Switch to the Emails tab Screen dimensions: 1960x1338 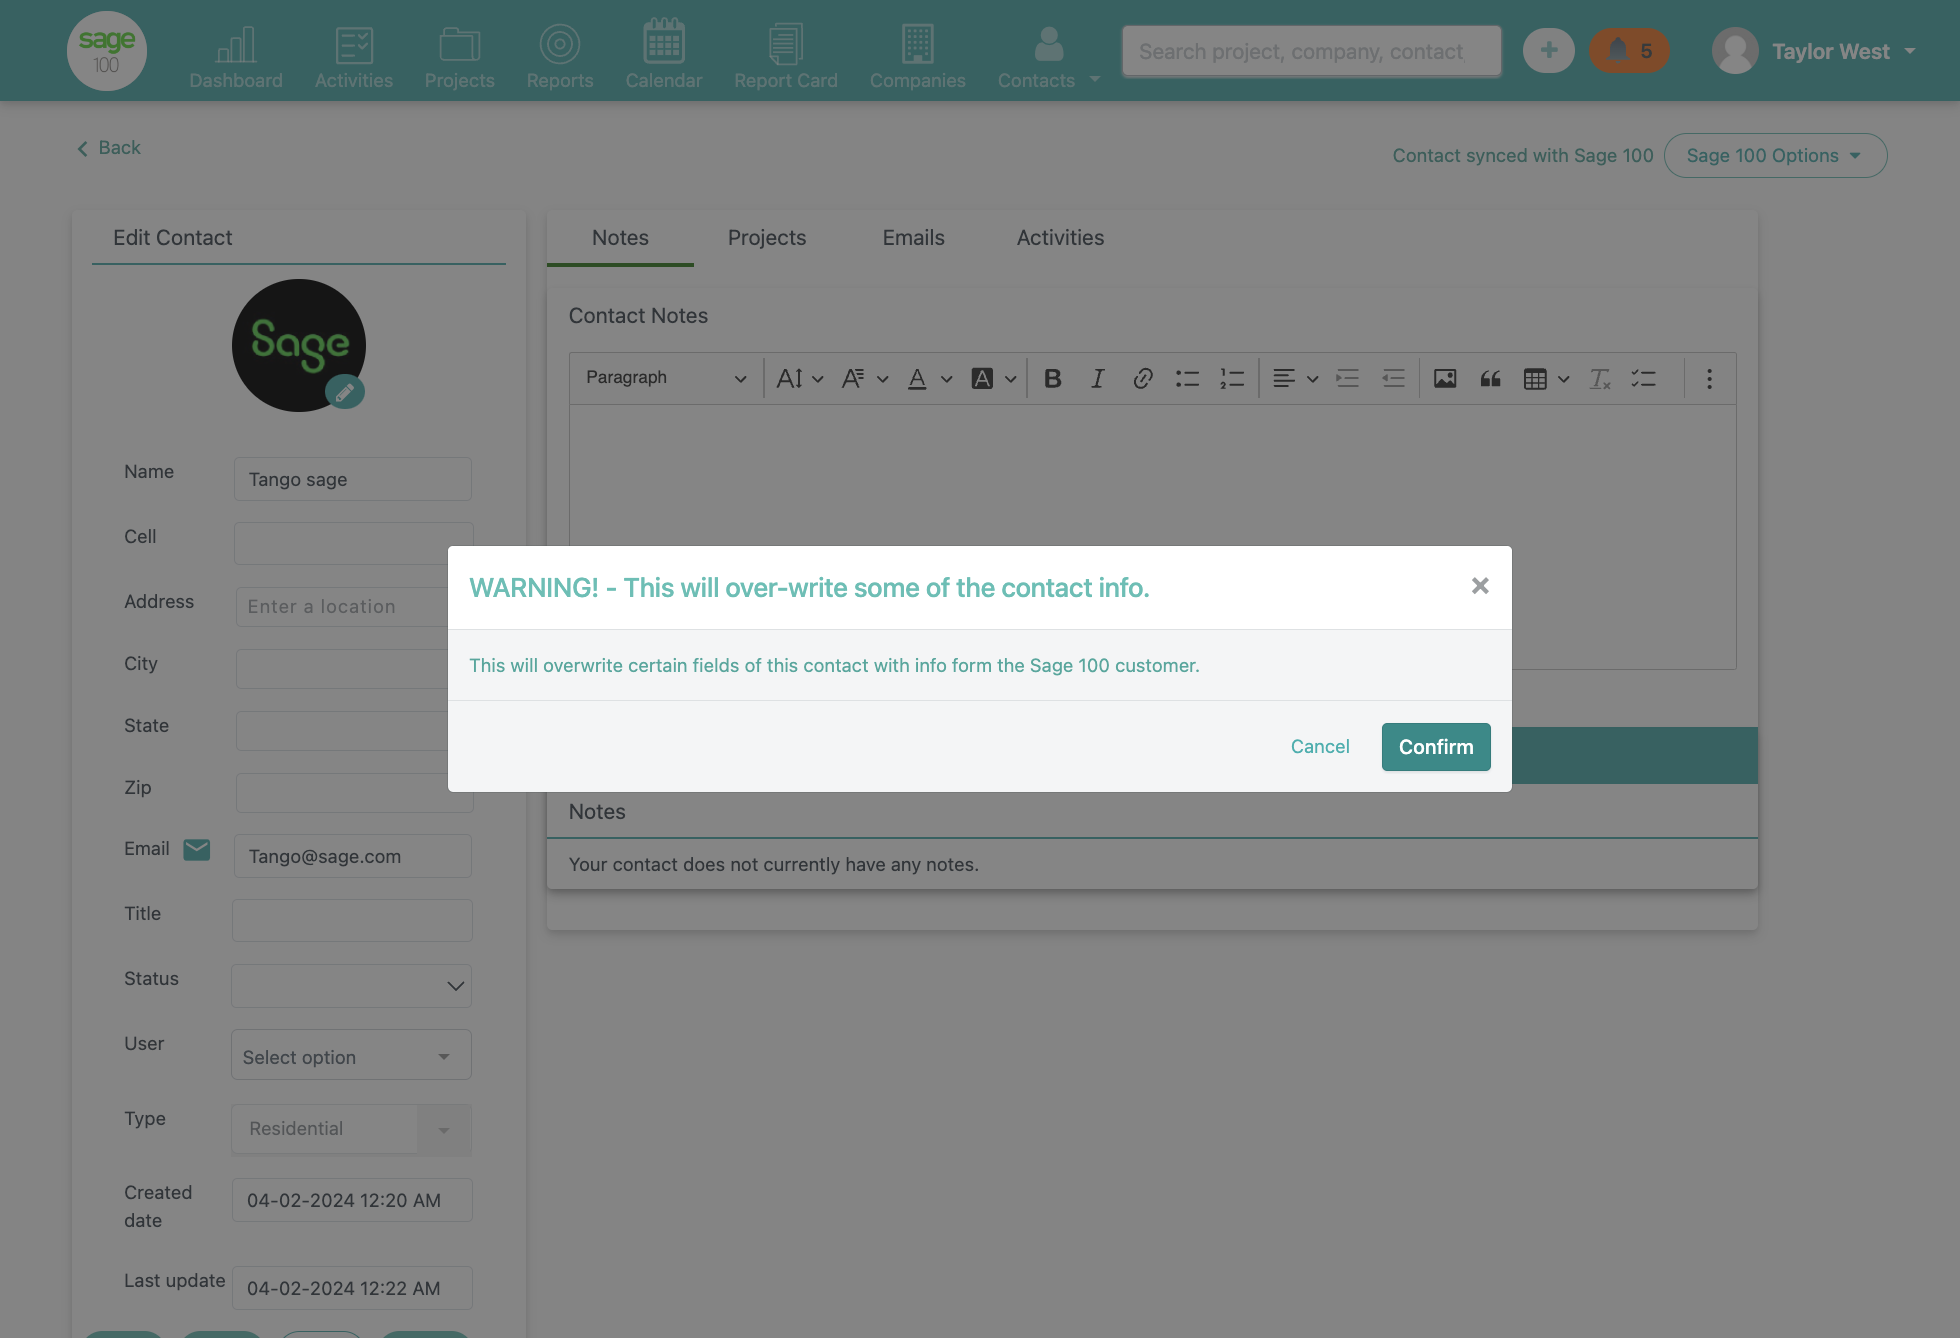pos(913,238)
